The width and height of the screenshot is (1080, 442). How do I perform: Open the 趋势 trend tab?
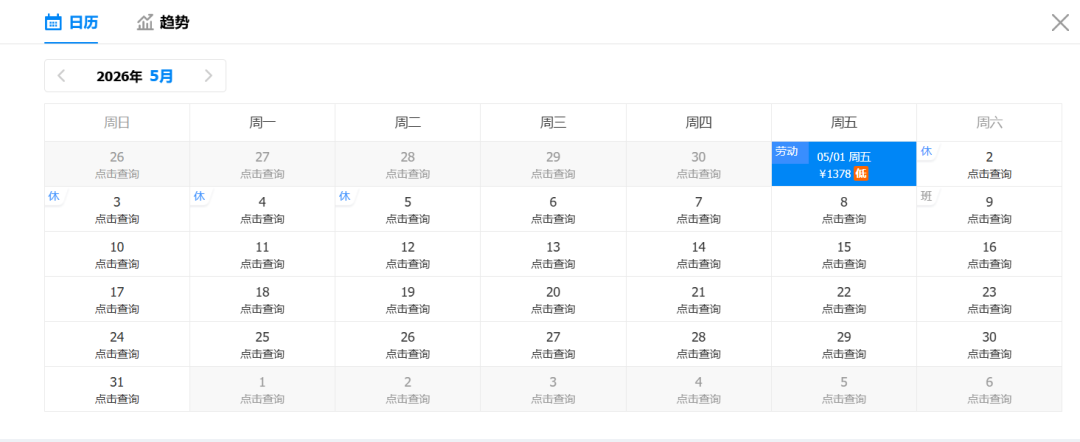(x=163, y=22)
